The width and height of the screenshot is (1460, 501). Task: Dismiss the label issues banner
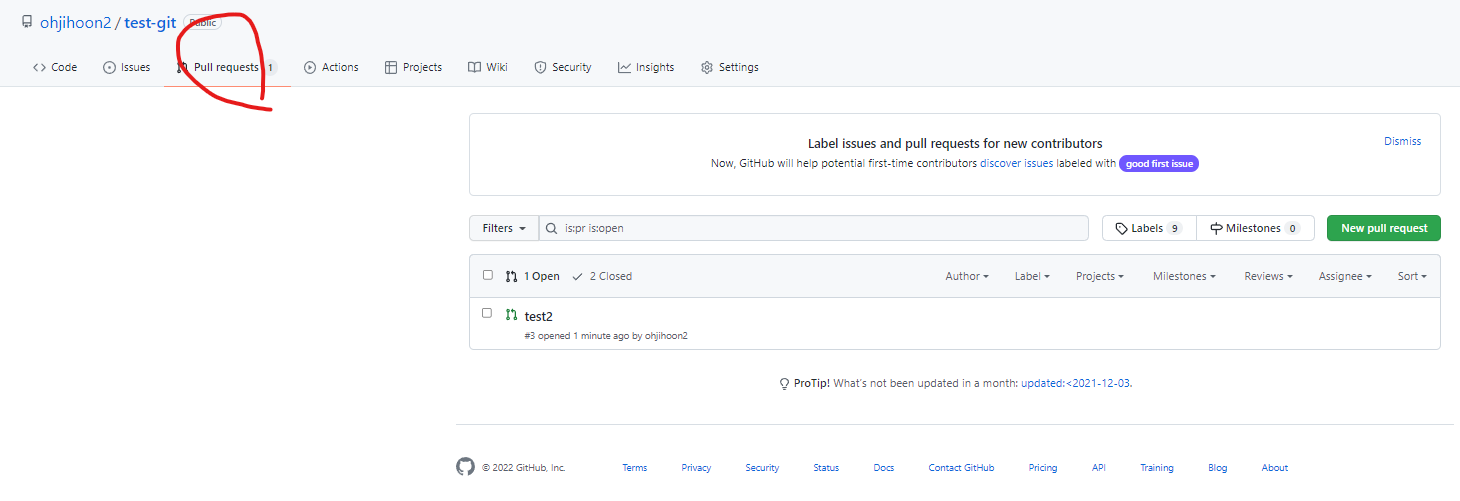1402,141
